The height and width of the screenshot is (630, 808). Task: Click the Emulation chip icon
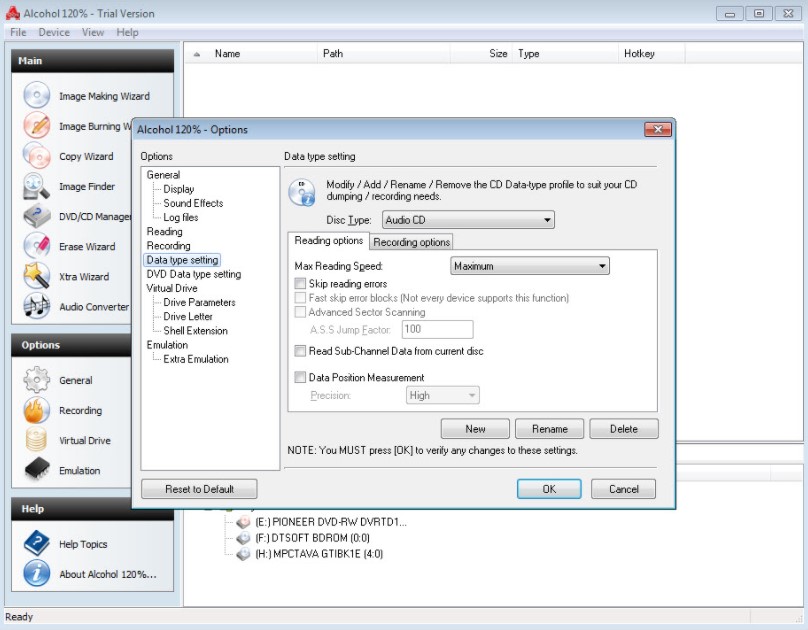tap(37, 470)
